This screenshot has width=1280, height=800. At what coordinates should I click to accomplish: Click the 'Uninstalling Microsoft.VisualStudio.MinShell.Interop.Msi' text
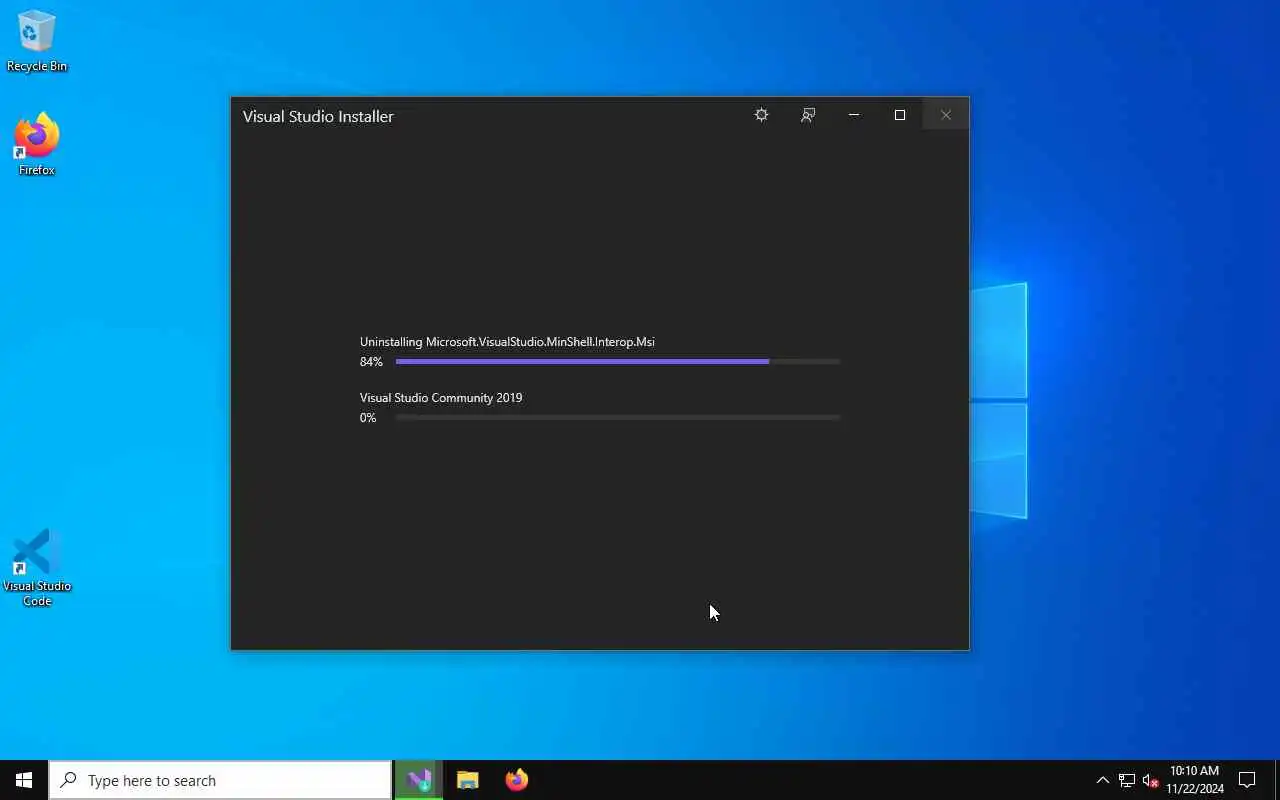click(507, 342)
